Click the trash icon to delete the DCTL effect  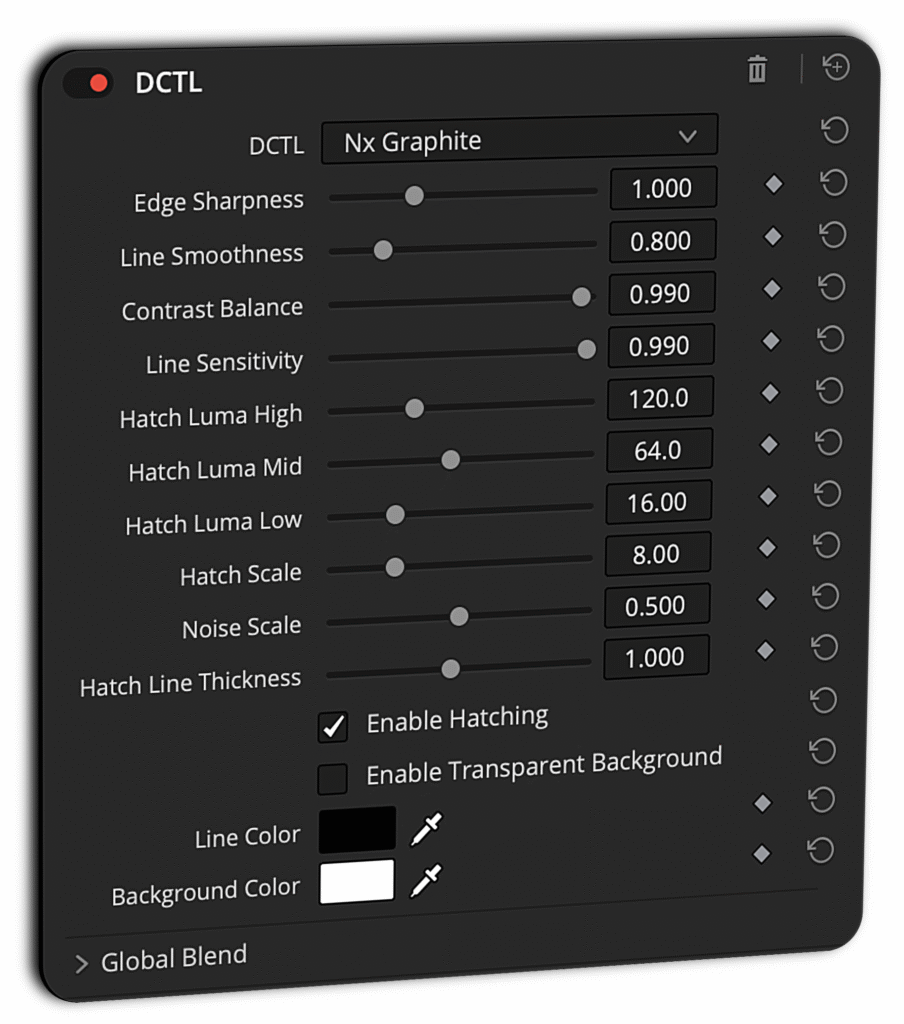[757, 70]
